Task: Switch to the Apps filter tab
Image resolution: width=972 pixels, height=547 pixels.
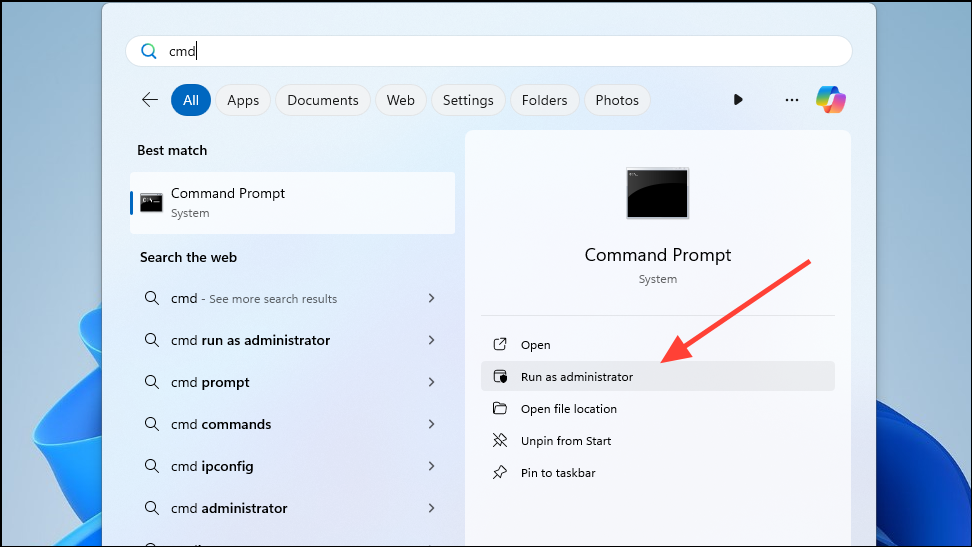Action: click(243, 100)
